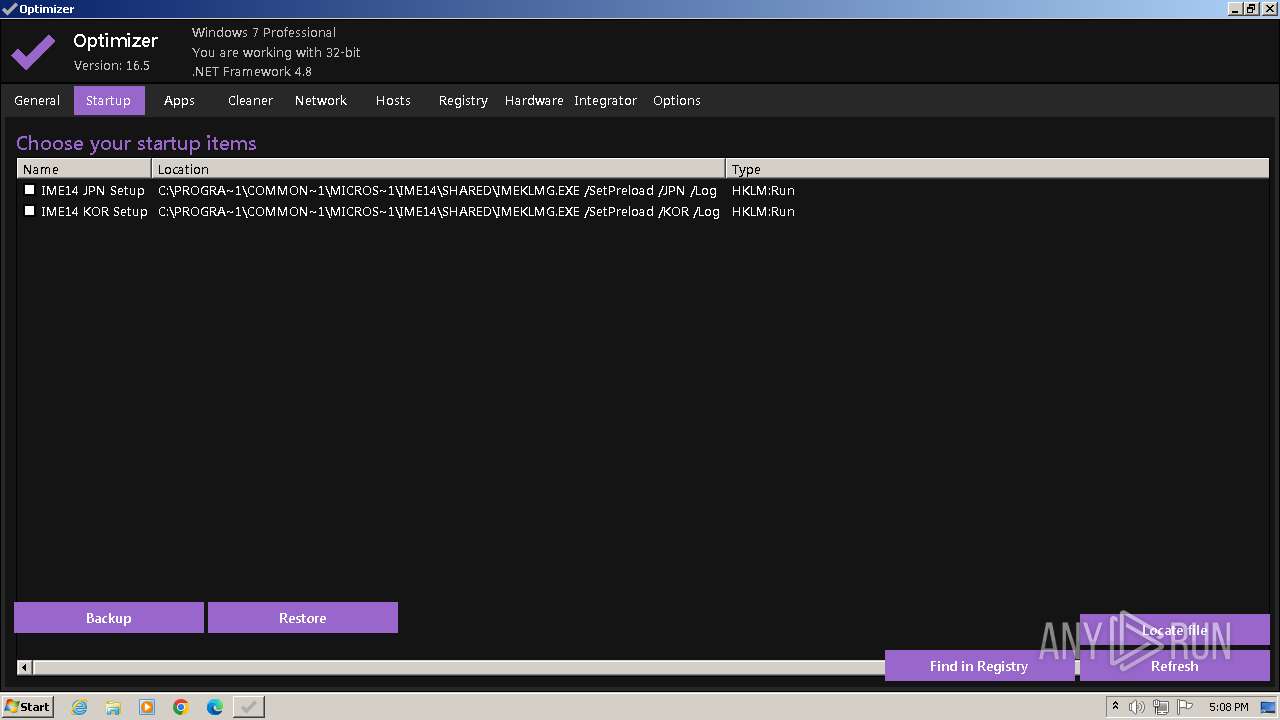Launch Windows Media Player from taskbar

147,707
